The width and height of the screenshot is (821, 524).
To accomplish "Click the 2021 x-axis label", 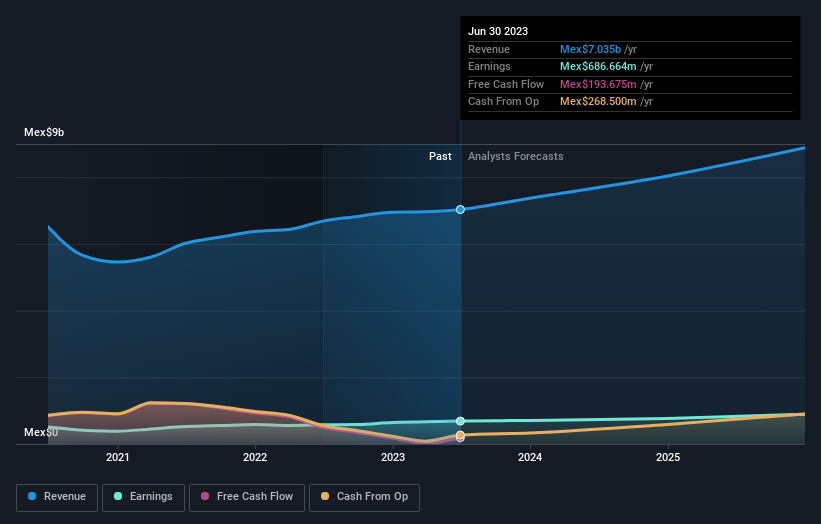I will [x=118, y=457].
